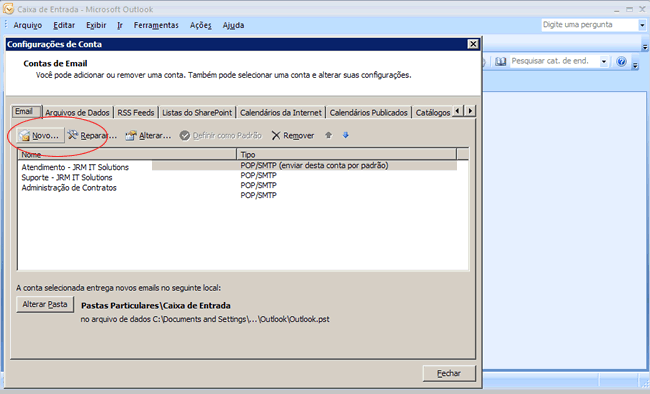The image size is (650, 394).
Task: Click the menu bar grip handle
Action: (6, 25)
